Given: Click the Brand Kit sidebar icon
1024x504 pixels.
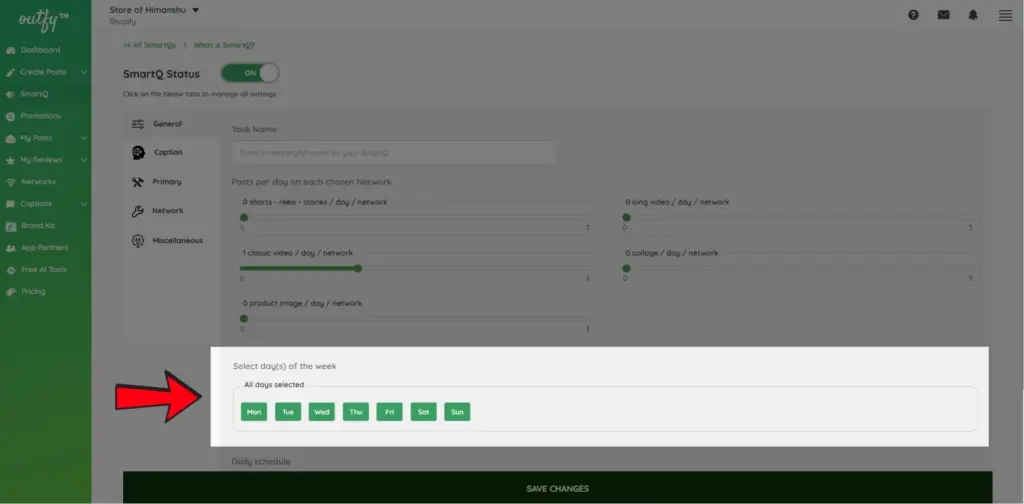Looking at the screenshot, I should [x=11, y=226].
